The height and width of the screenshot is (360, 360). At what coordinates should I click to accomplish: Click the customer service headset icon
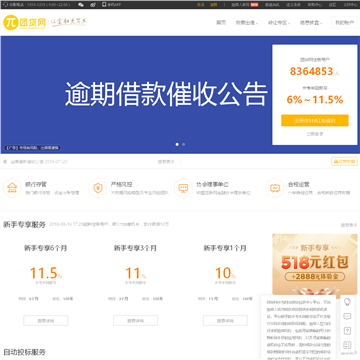[x=6, y=5]
